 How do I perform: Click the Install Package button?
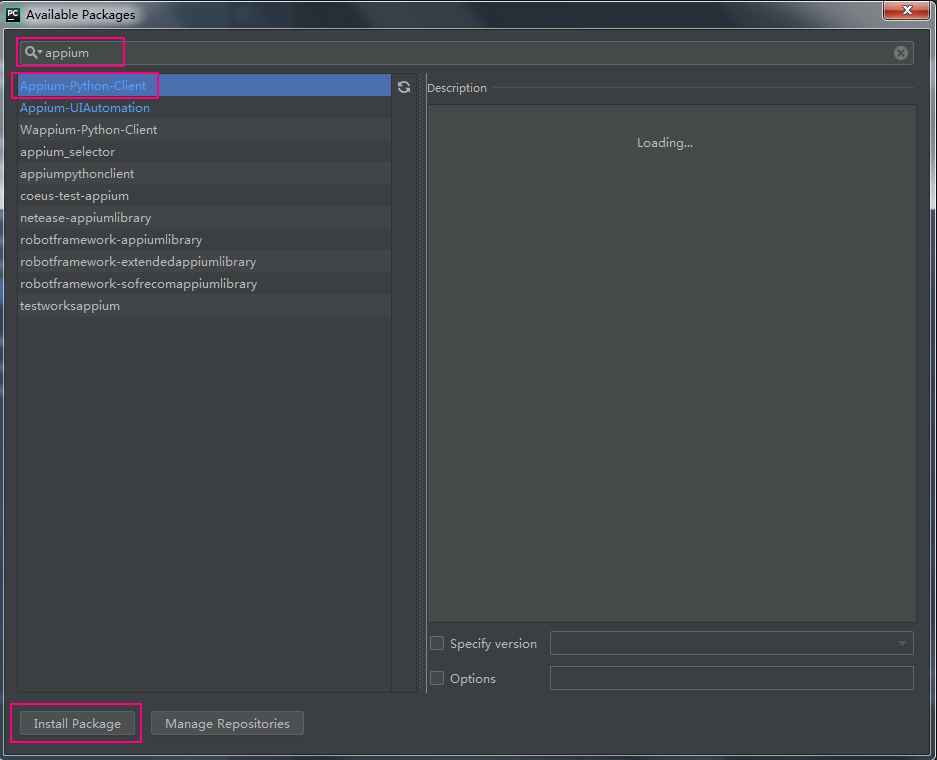[x=75, y=723]
